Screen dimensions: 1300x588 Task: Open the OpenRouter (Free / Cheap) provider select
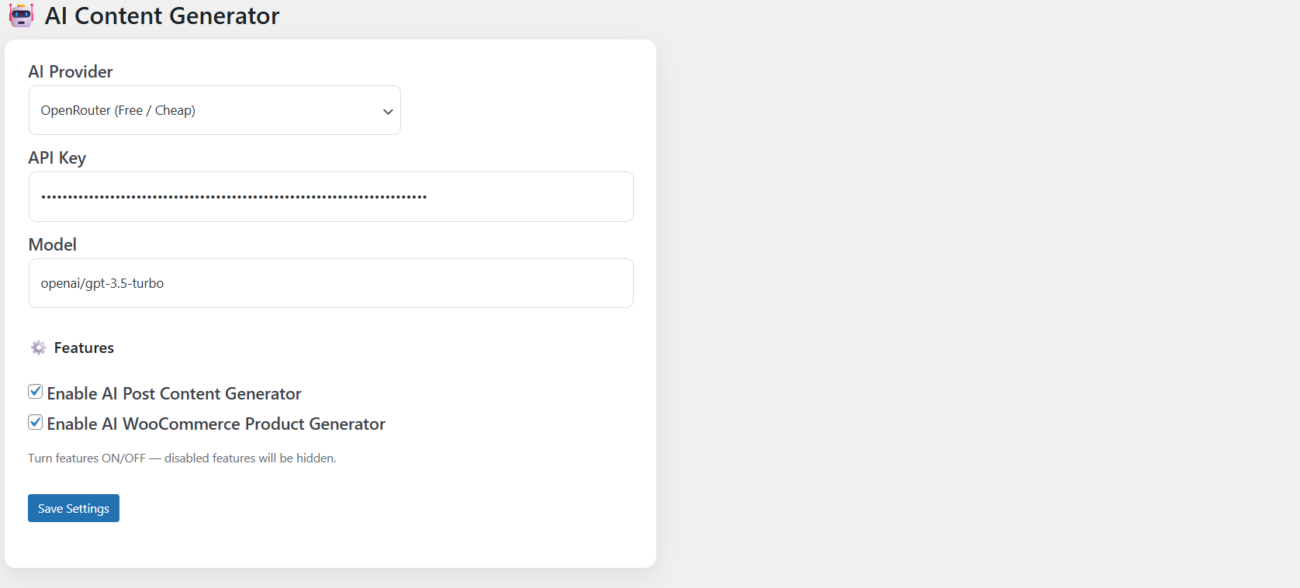pyautogui.click(x=214, y=110)
